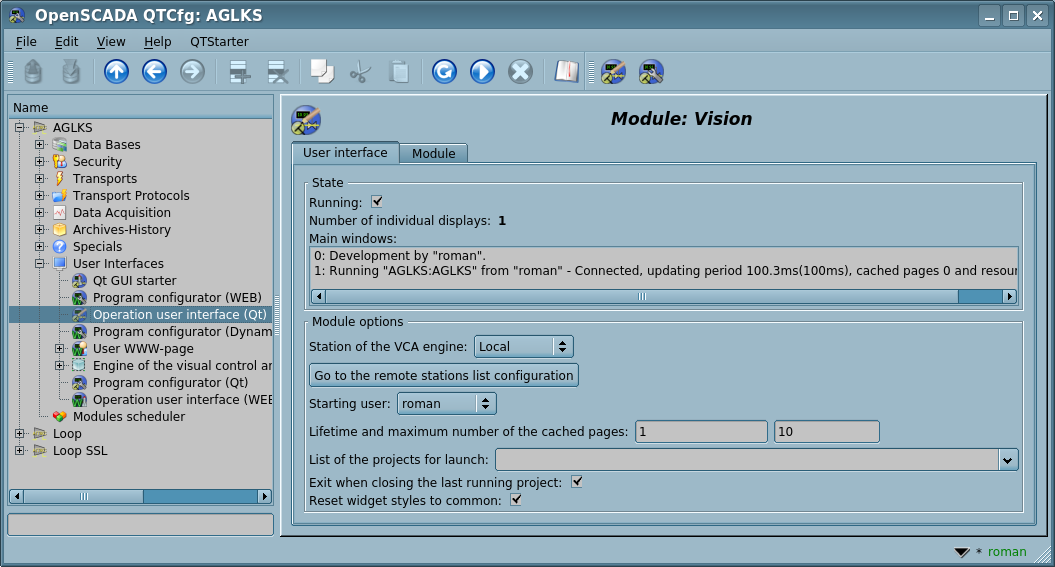1055x567 pixels.
Task: Navigate forward with the Forward arrow icon
Action: 192,71
